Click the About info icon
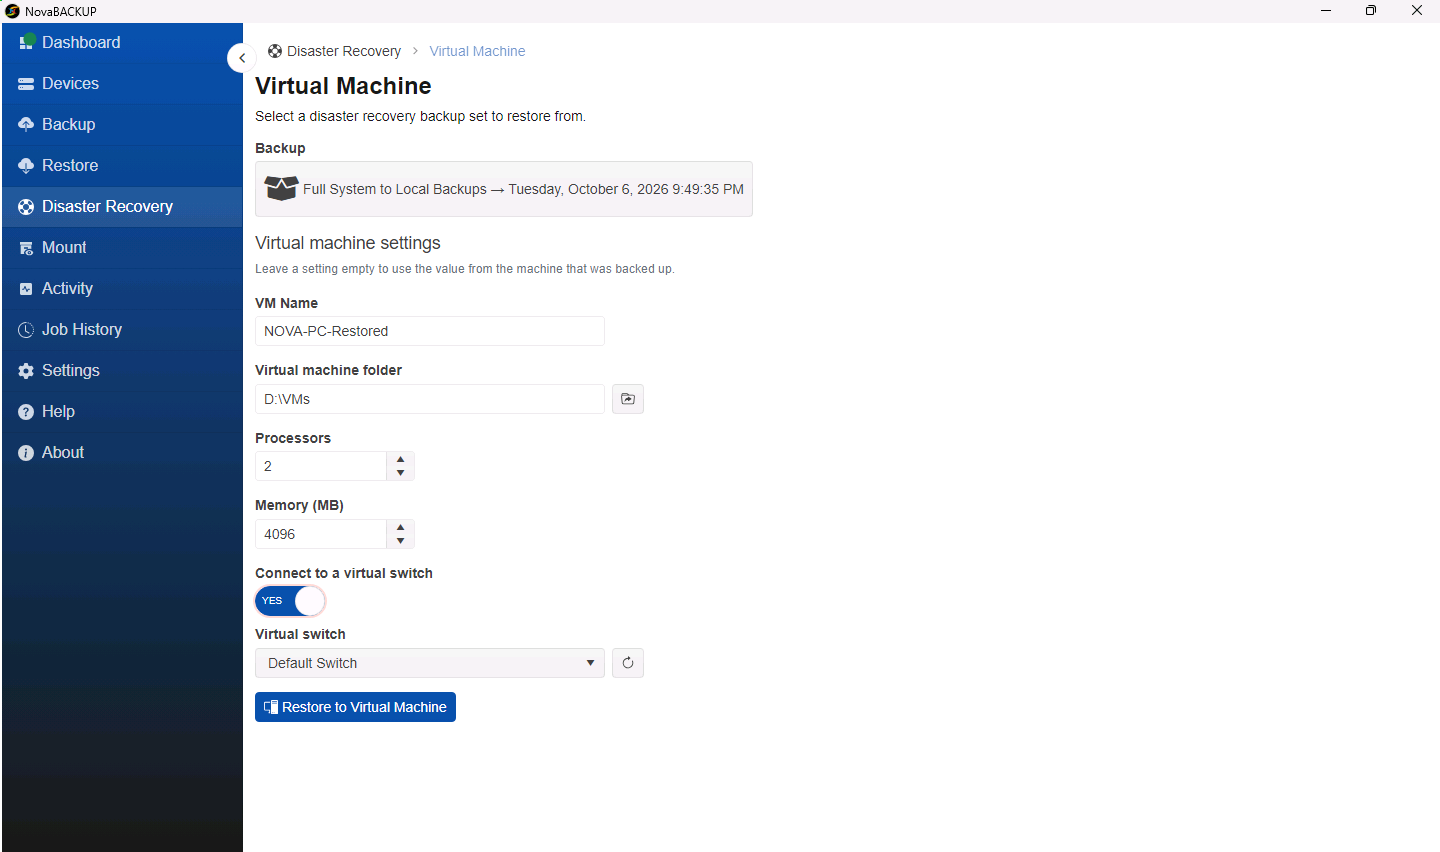 pyautogui.click(x=26, y=453)
